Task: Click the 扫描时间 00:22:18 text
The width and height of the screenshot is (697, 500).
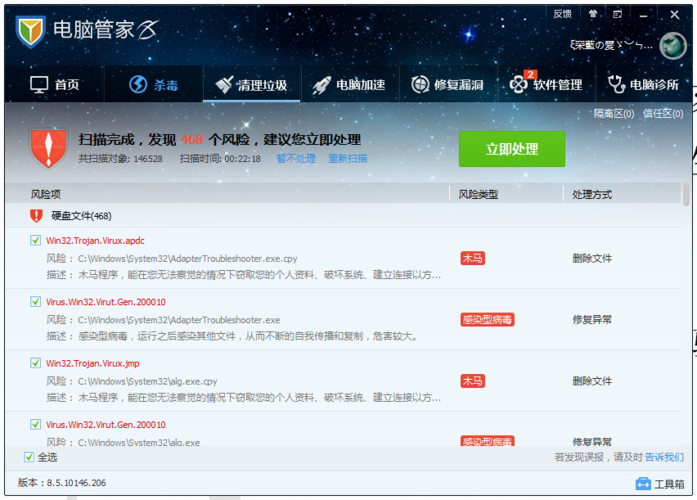Action: click(x=220, y=159)
